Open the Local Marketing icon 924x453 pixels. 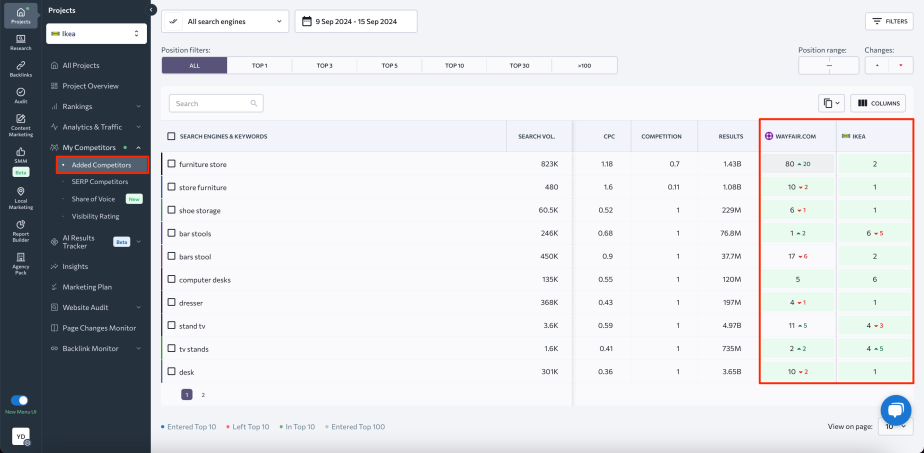pos(20,195)
